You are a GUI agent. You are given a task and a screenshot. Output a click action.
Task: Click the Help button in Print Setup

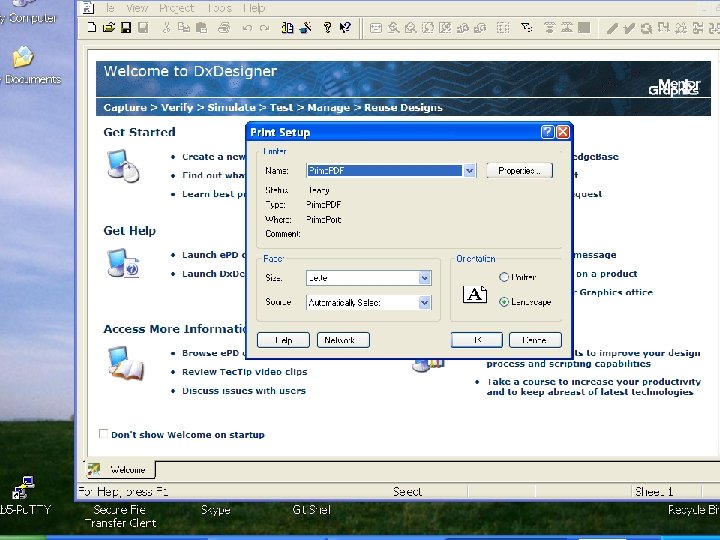[x=283, y=340]
